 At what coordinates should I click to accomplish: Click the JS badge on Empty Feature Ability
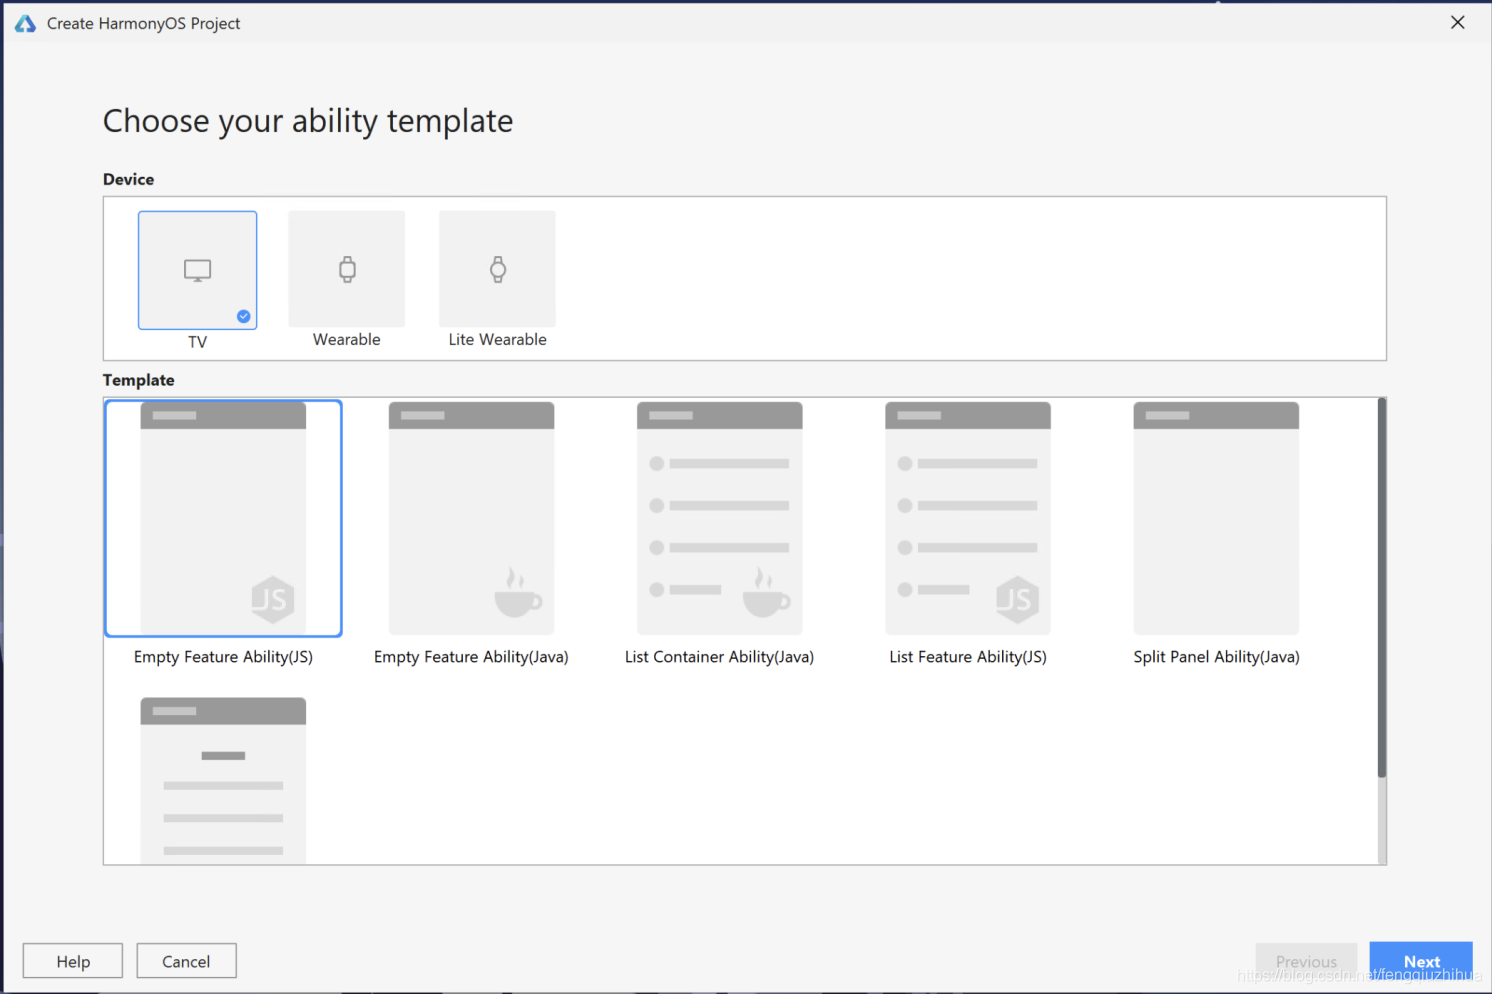coord(272,599)
